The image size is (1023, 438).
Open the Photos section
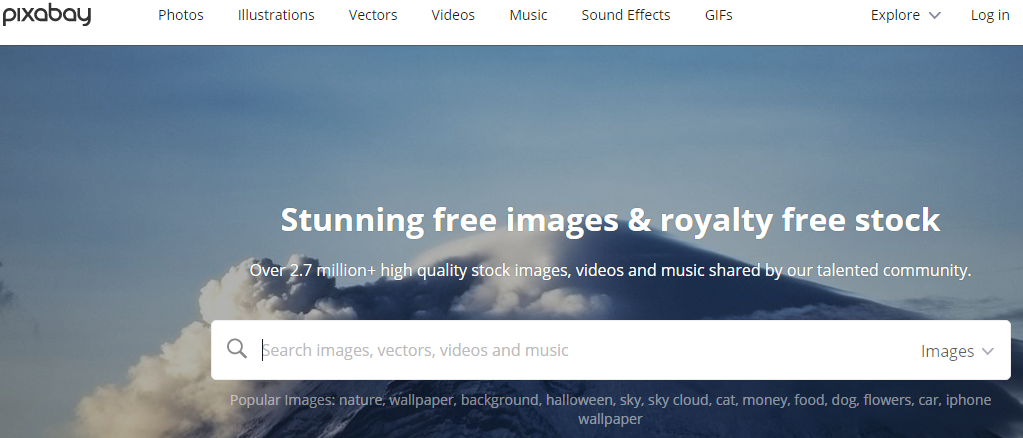(x=181, y=15)
